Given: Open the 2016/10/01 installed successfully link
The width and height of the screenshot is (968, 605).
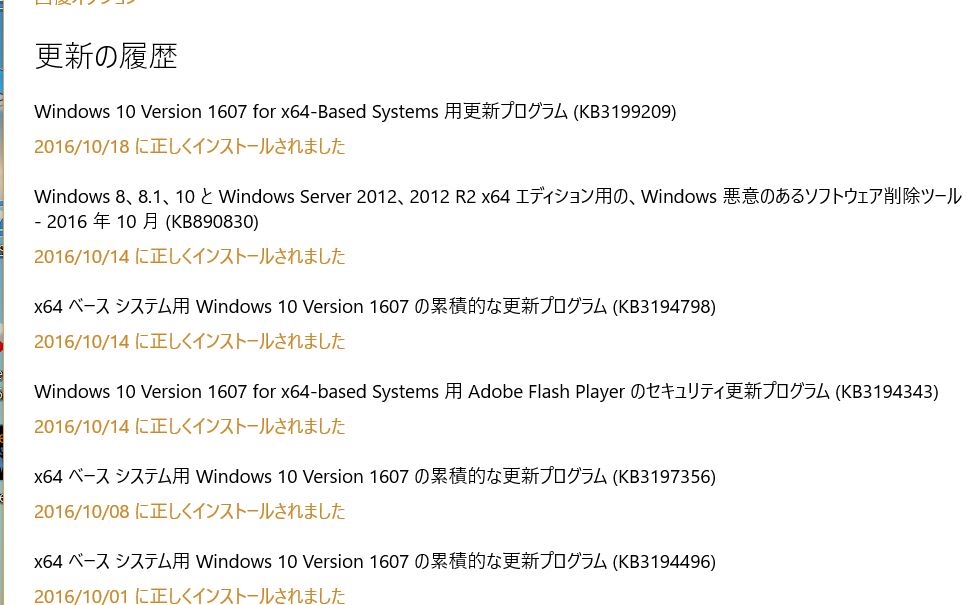Looking at the screenshot, I should pos(189,596).
